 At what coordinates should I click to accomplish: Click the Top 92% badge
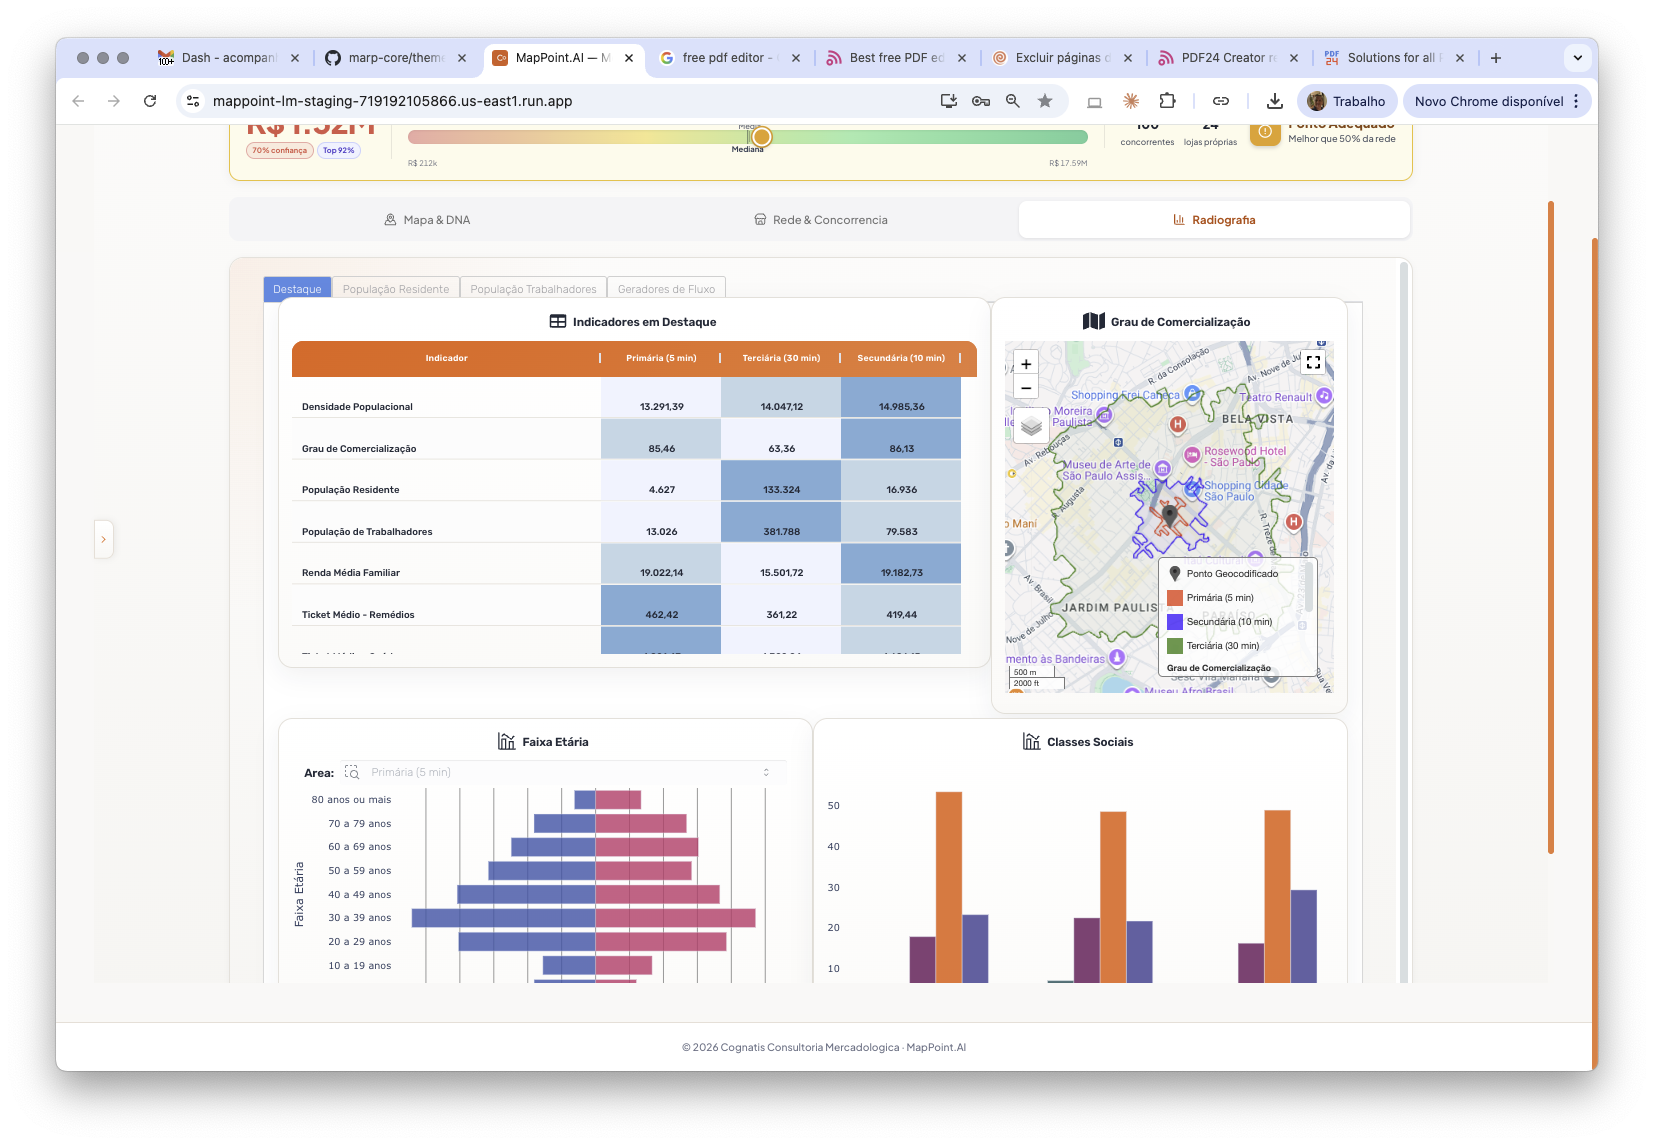pos(339,150)
